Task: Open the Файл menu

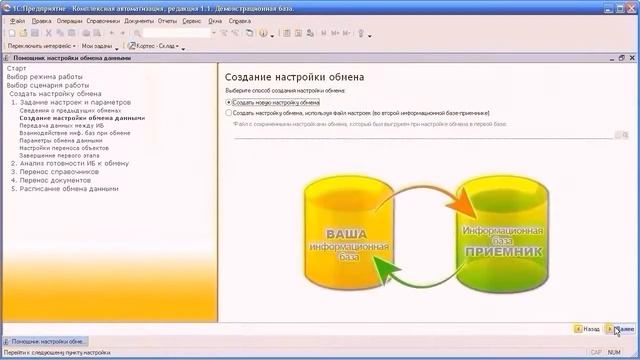Action: pos(18,21)
